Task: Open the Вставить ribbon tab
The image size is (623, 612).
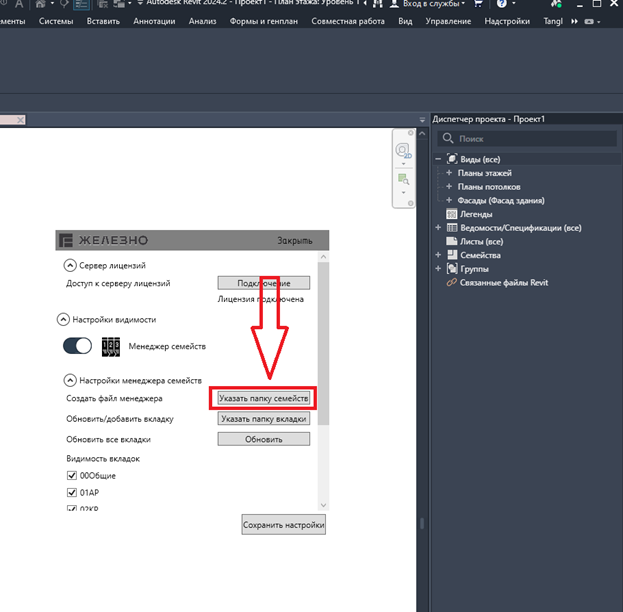Action: tap(103, 21)
